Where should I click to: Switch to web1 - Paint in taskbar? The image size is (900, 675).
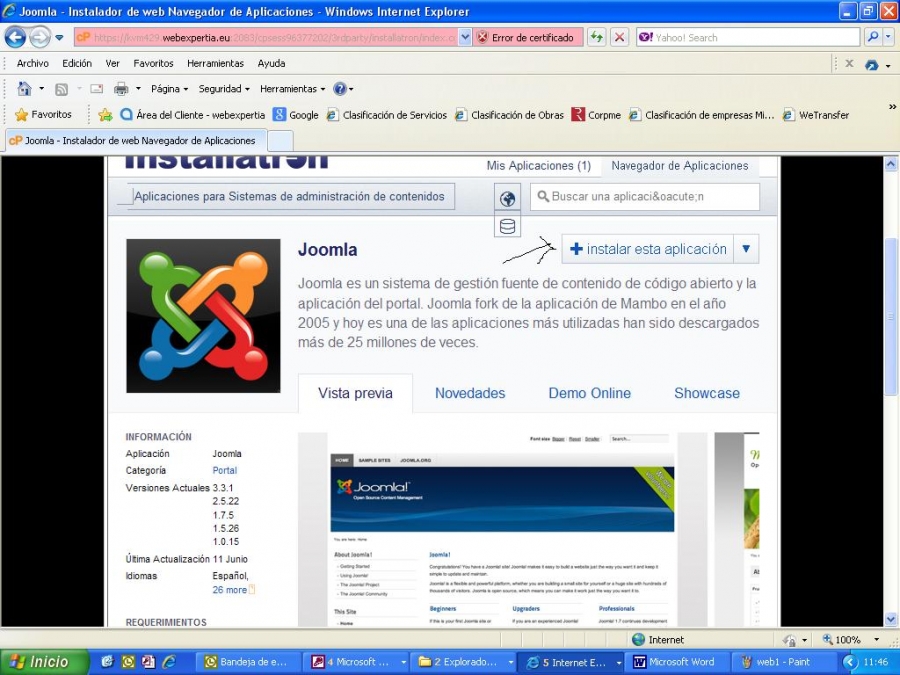pos(785,662)
